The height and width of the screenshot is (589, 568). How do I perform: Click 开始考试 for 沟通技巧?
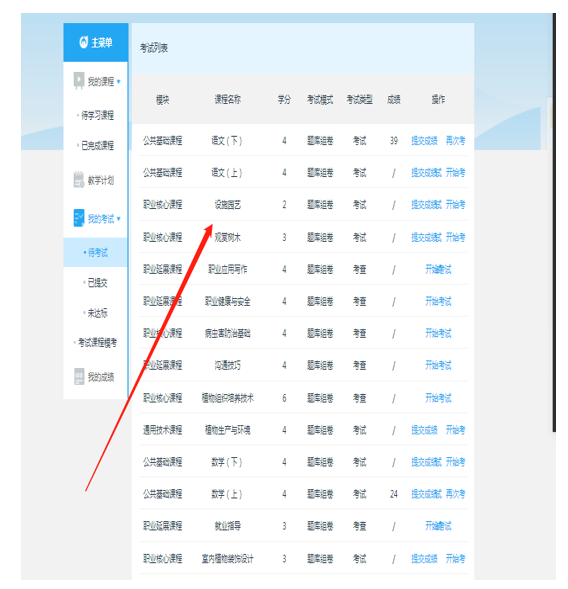coord(438,365)
